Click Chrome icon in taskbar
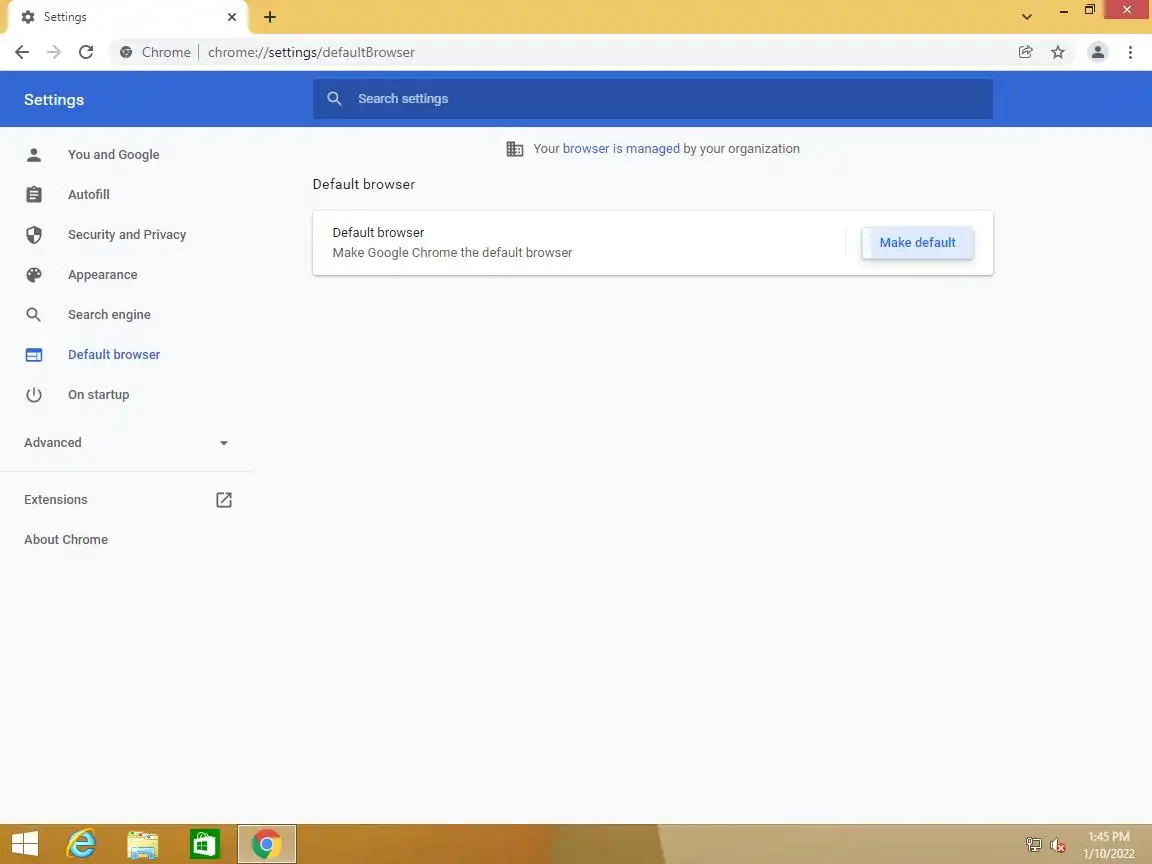The width and height of the screenshot is (1152, 864). point(267,844)
